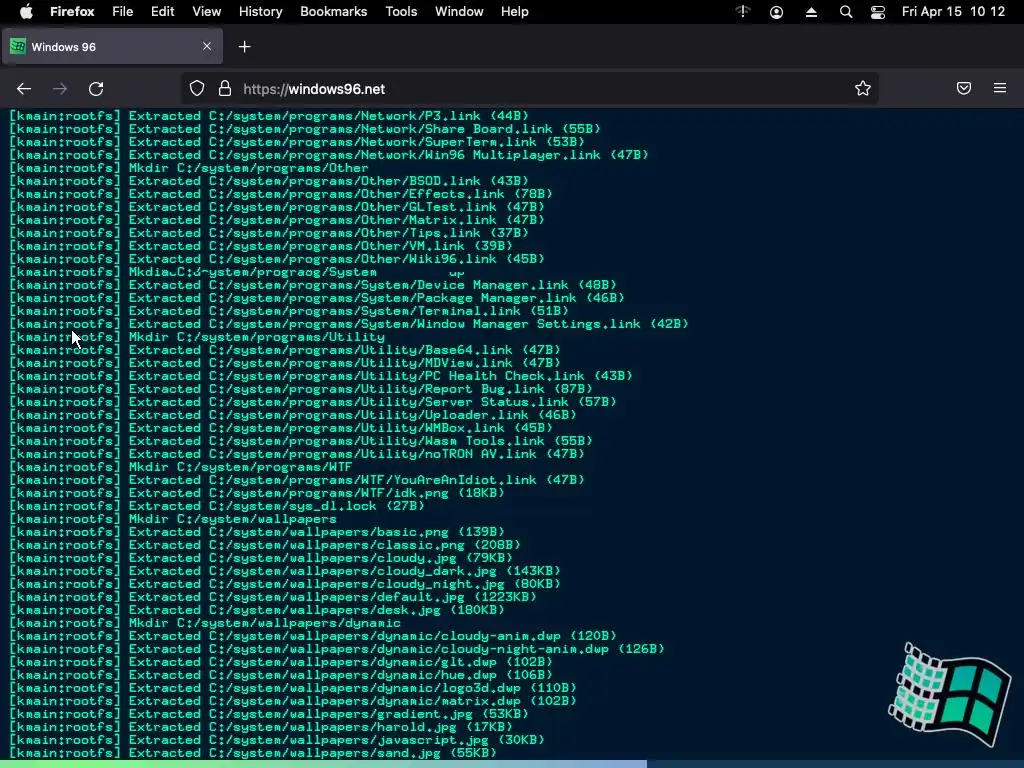
Task: Bookmark this page with star icon
Action: click(863, 89)
